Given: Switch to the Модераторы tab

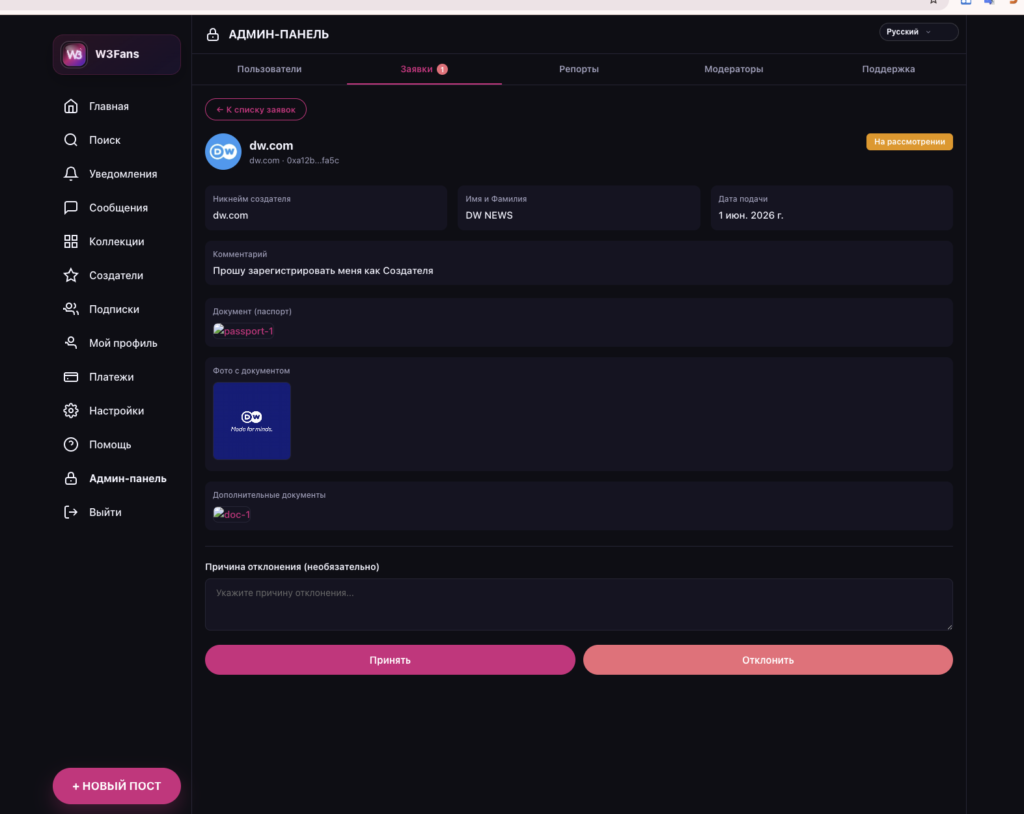Looking at the screenshot, I should (x=733, y=69).
